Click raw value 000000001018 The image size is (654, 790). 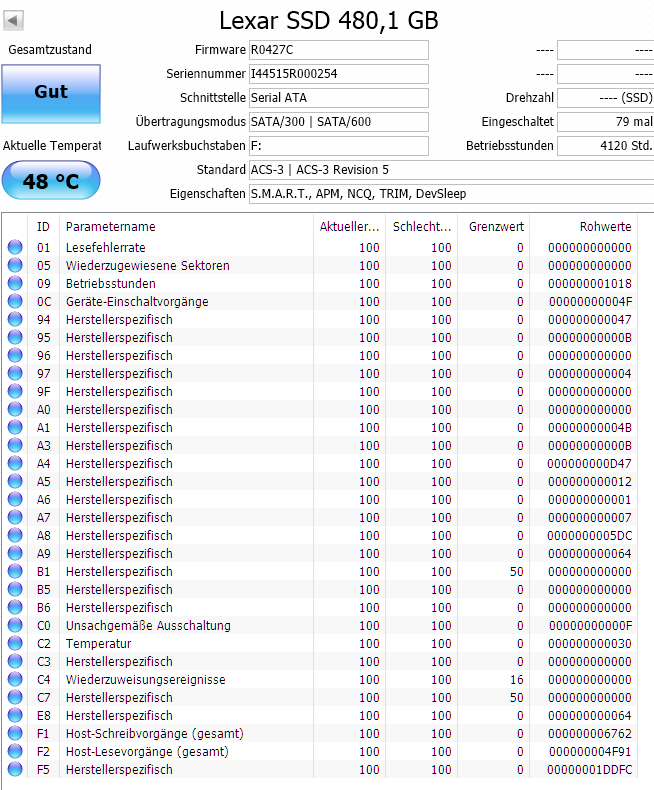coord(590,284)
